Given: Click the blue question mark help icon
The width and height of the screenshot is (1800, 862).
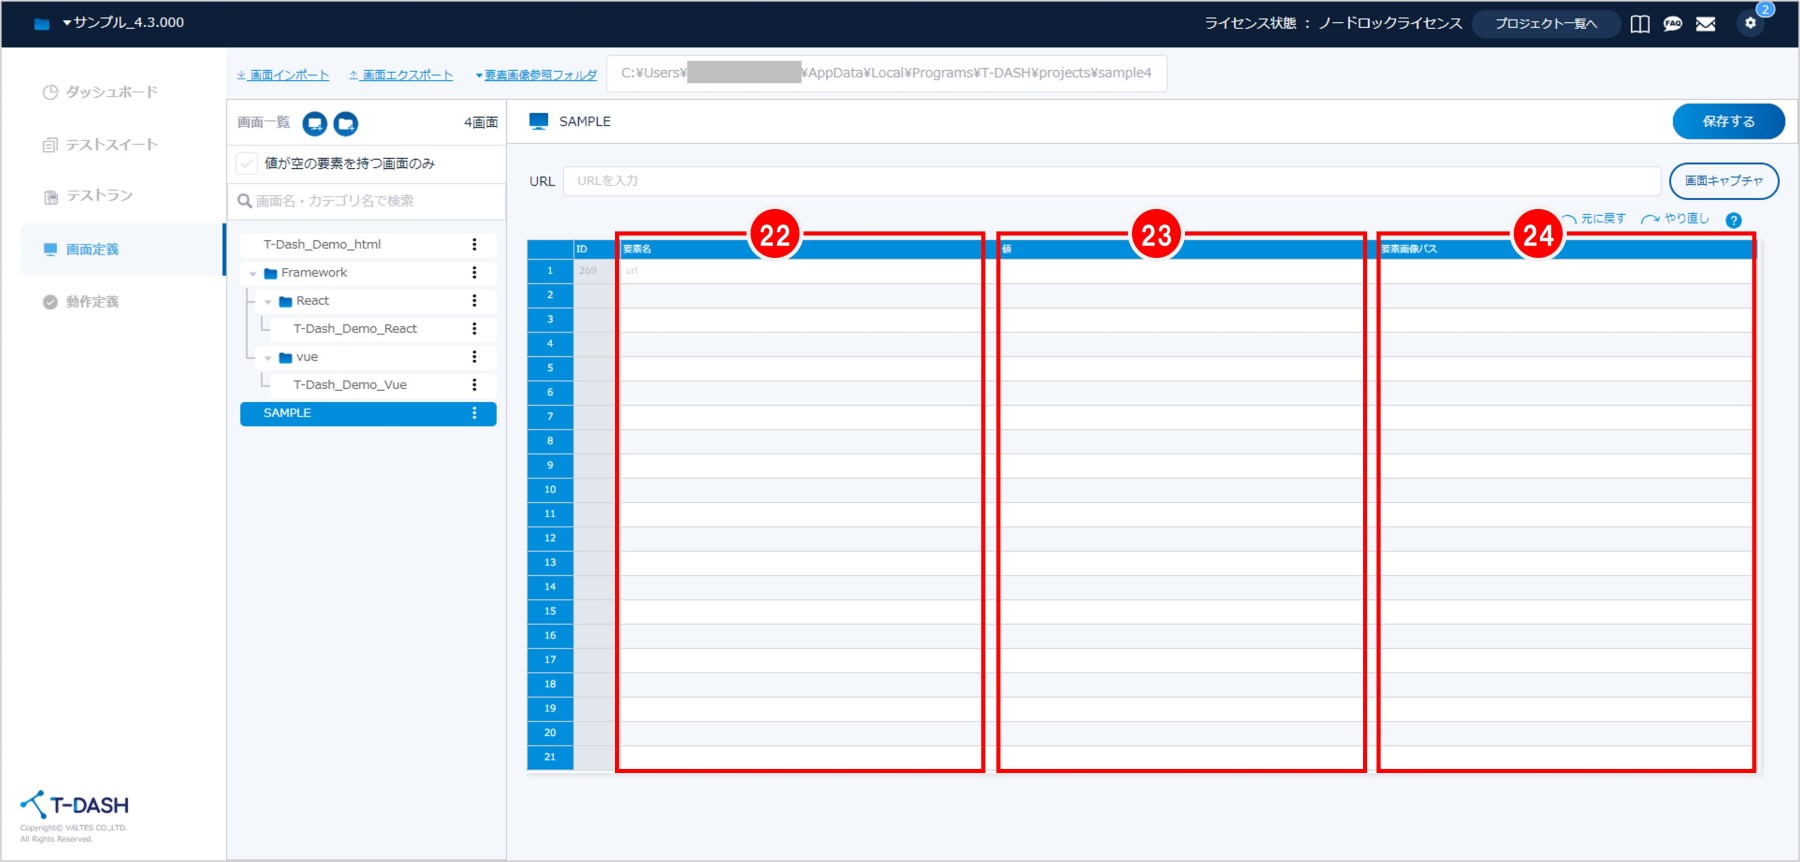Looking at the screenshot, I should coord(1734,220).
